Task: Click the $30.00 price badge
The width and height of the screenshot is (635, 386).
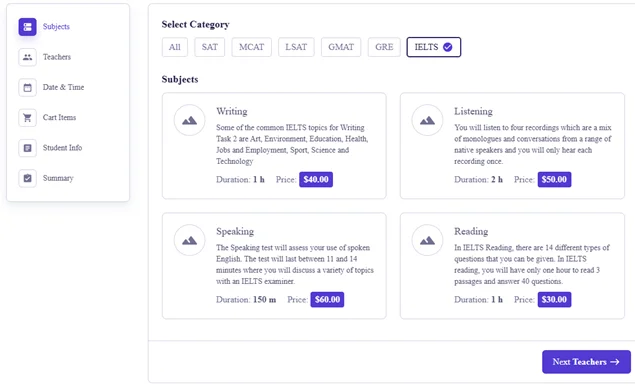Action: click(x=554, y=300)
